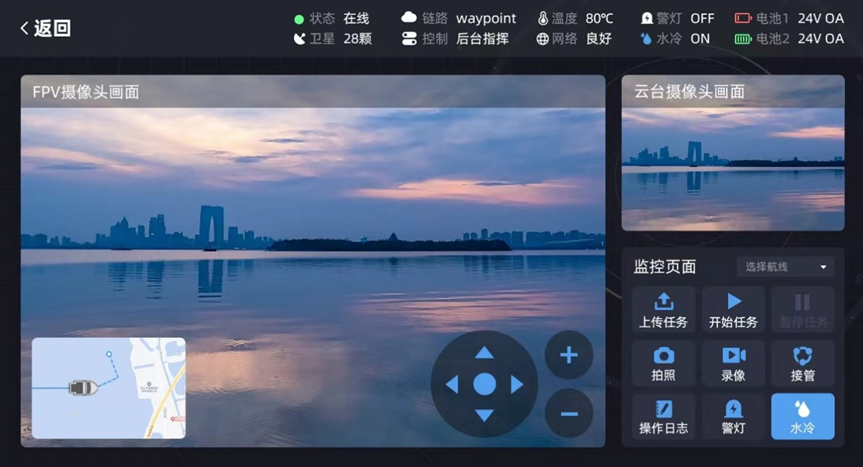Start video recording with 录像 button
The width and height of the screenshot is (863, 467).
(x=733, y=363)
